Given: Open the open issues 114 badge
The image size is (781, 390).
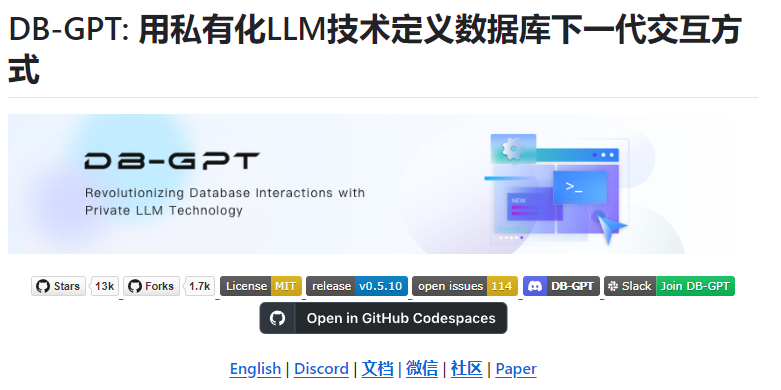Looking at the screenshot, I should point(465,286).
